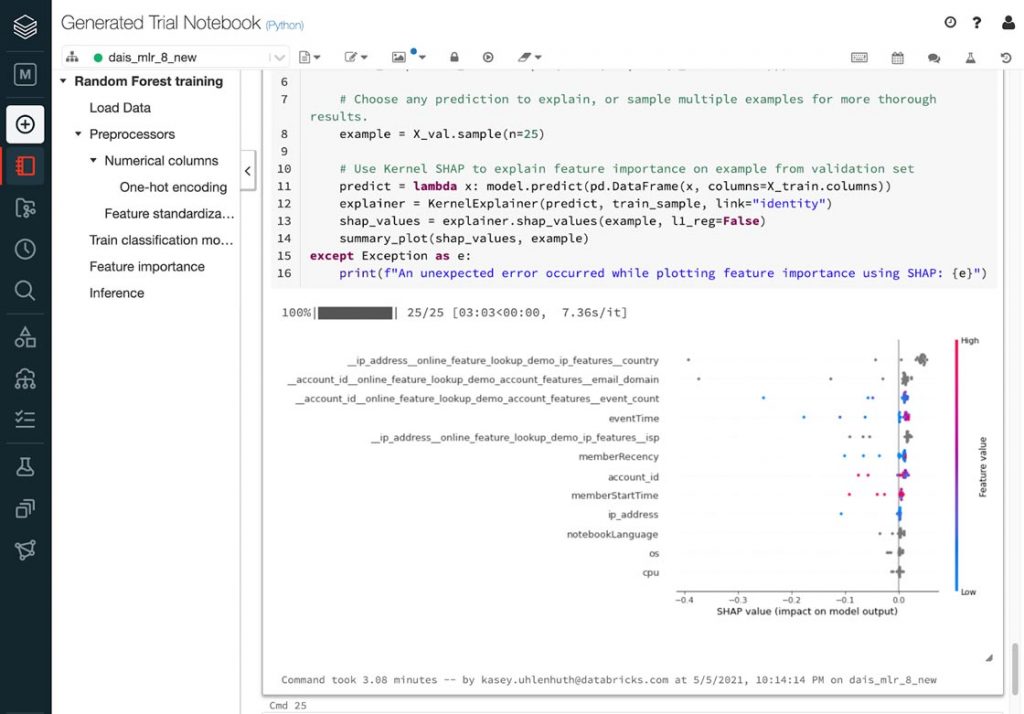1024x714 pixels.
Task: Click the notebook permissions lock icon
Action: tap(454, 58)
